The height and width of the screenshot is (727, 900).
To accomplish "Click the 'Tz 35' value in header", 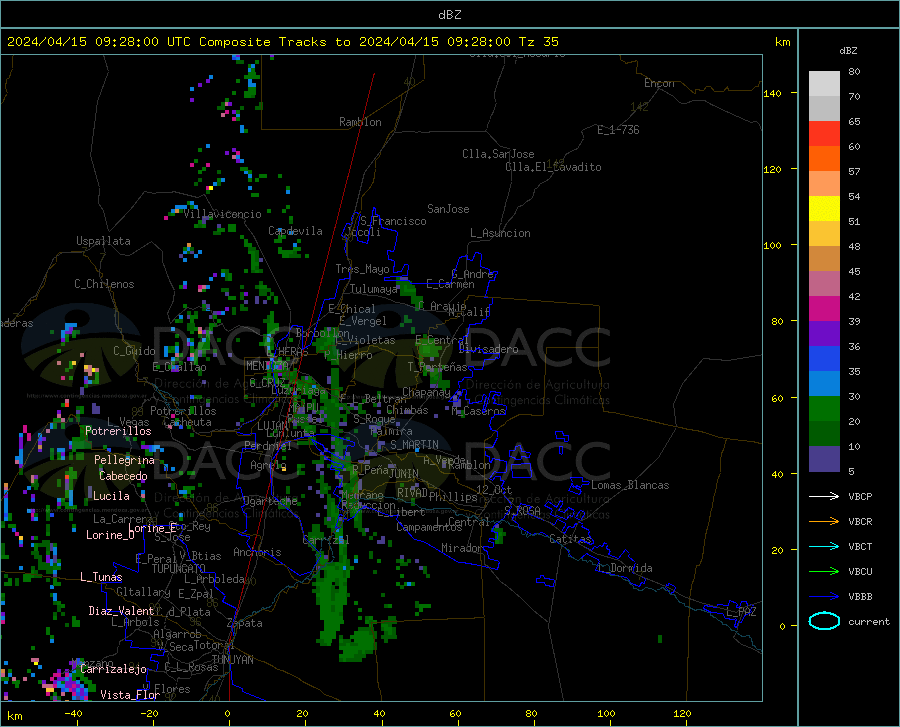I will coord(538,42).
